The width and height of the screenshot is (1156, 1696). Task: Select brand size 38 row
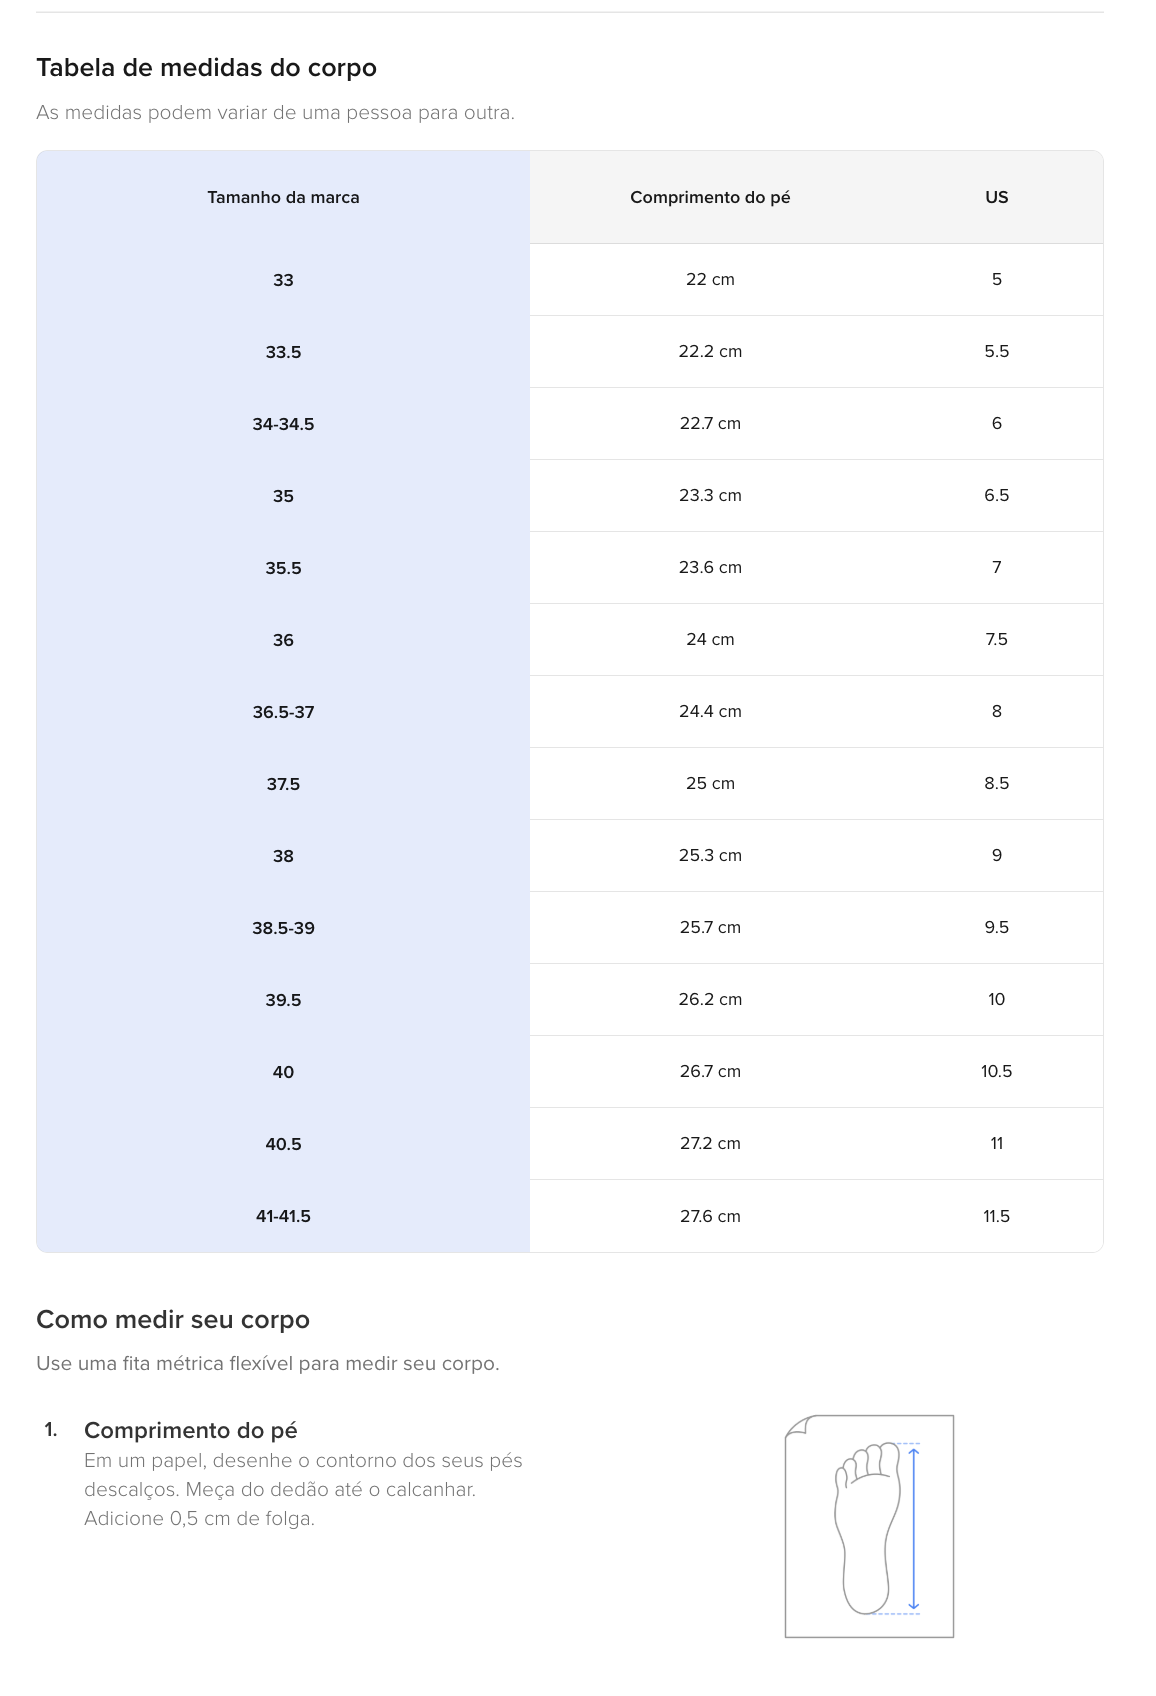coord(570,856)
